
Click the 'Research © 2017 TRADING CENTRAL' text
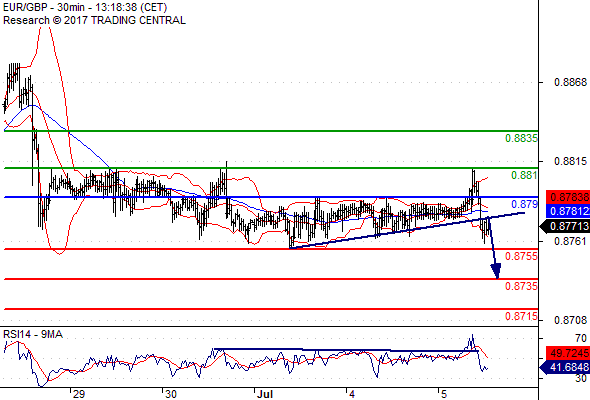tap(94, 20)
